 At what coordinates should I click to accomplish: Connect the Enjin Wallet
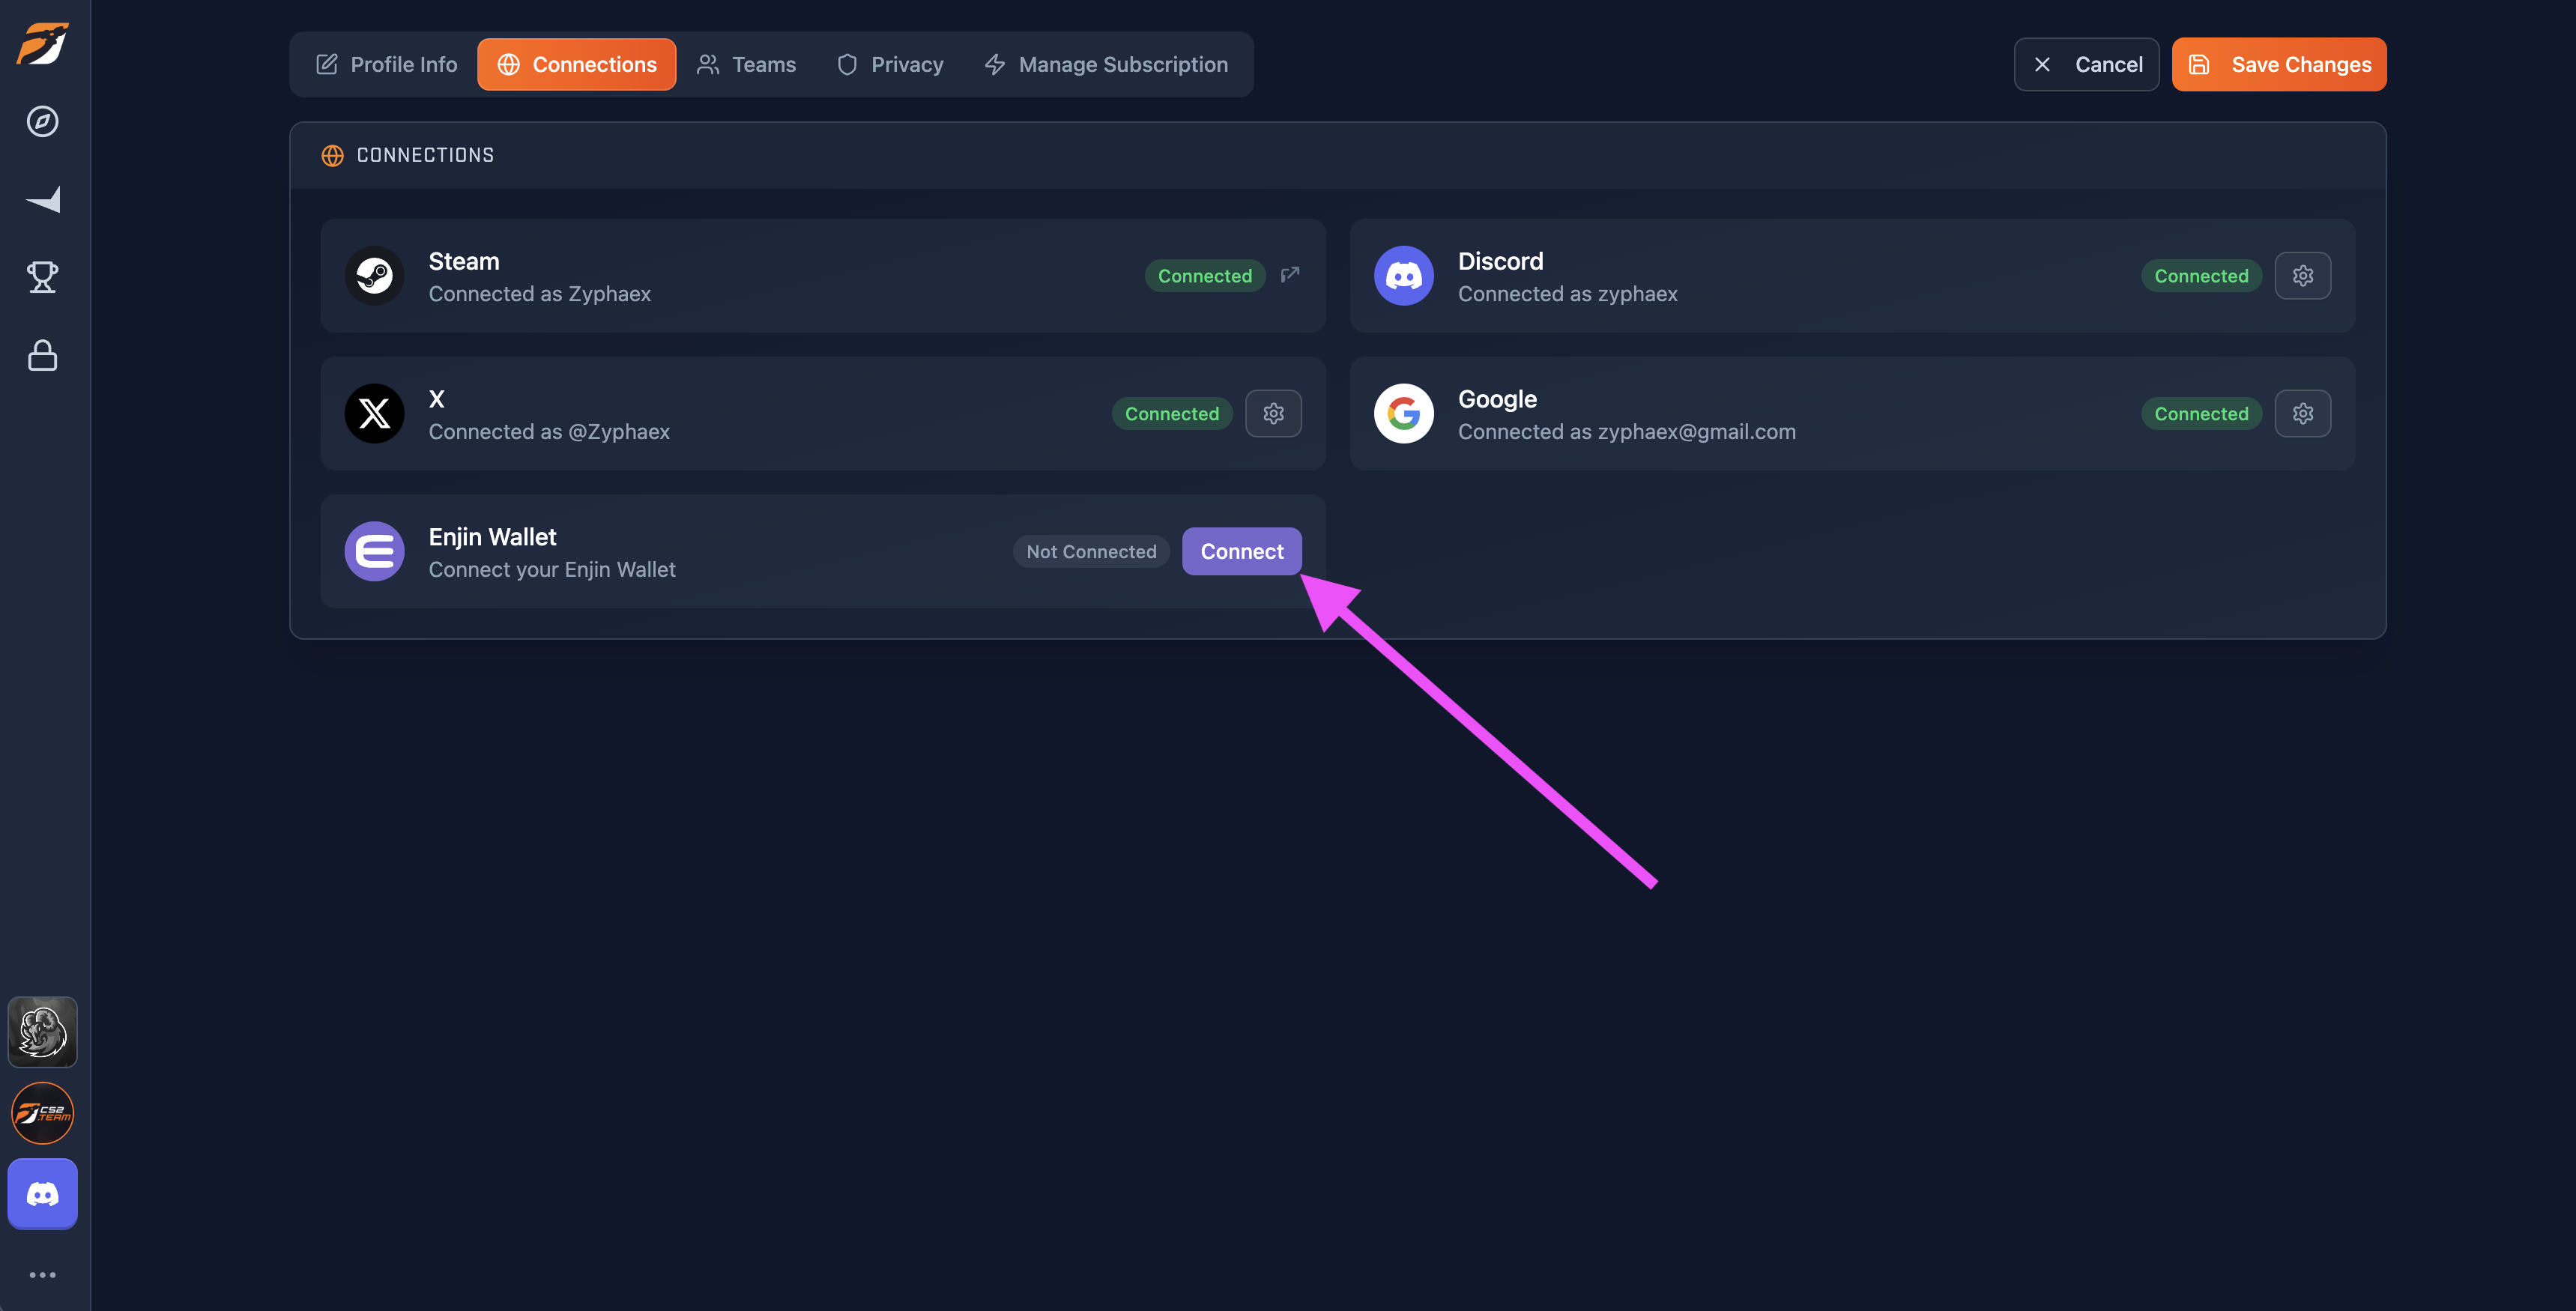pyautogui.click(x=1242, y=552)
